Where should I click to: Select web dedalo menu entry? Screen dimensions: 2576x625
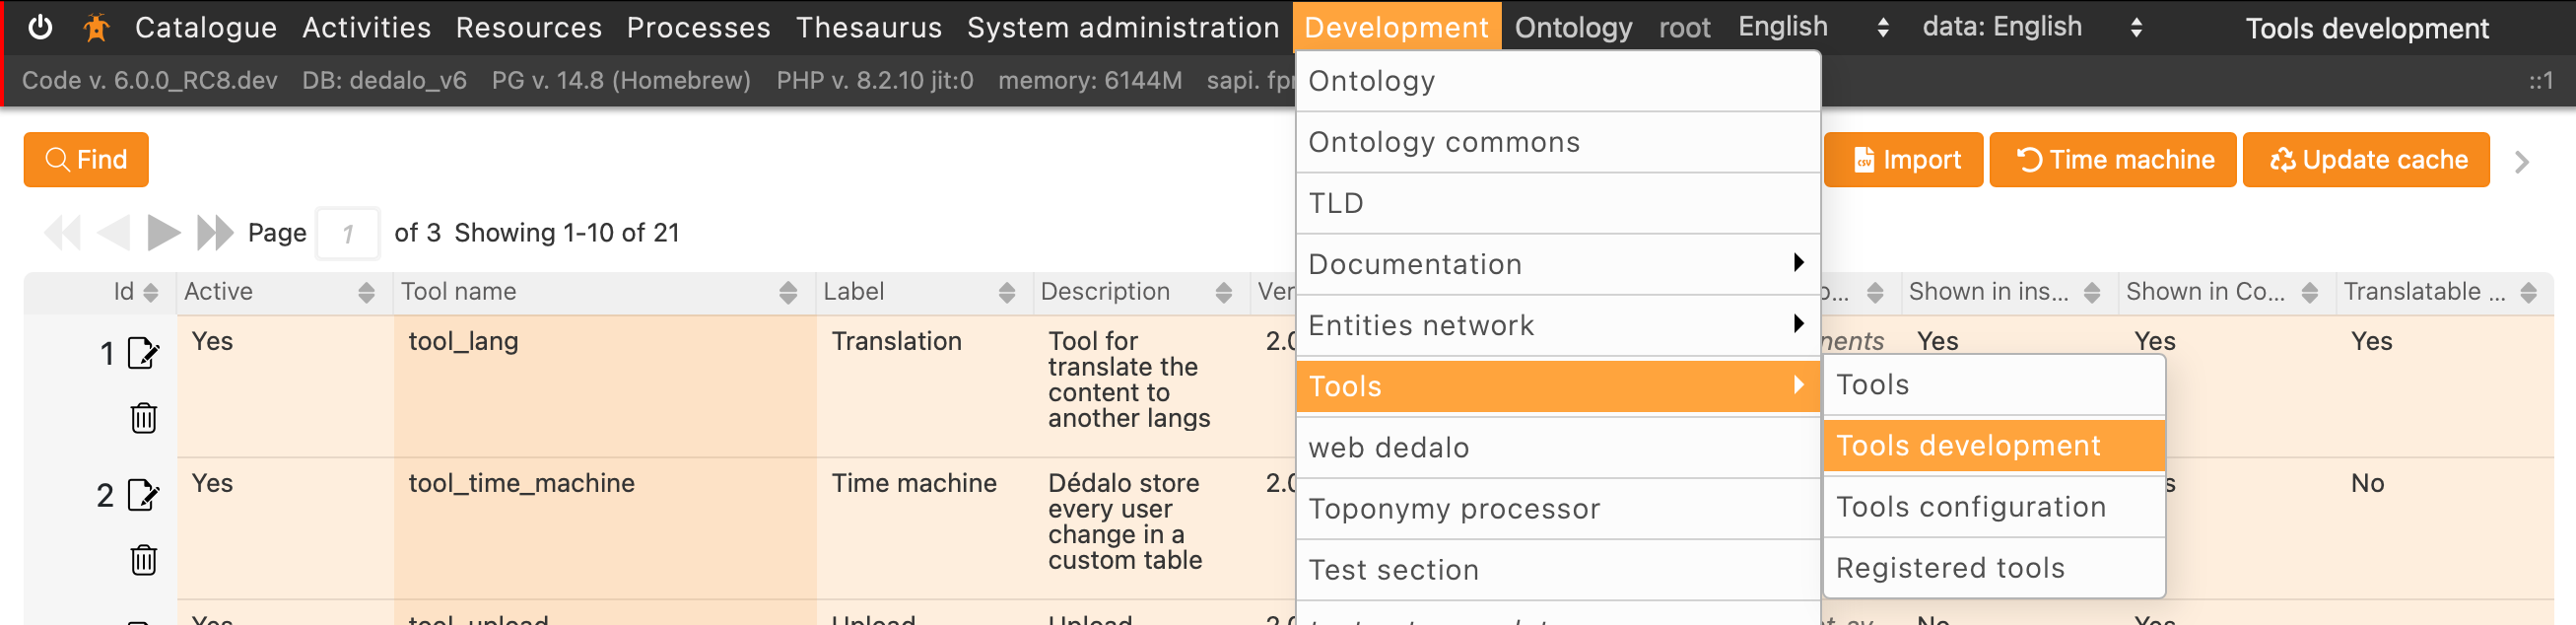tap(1558, 447)
